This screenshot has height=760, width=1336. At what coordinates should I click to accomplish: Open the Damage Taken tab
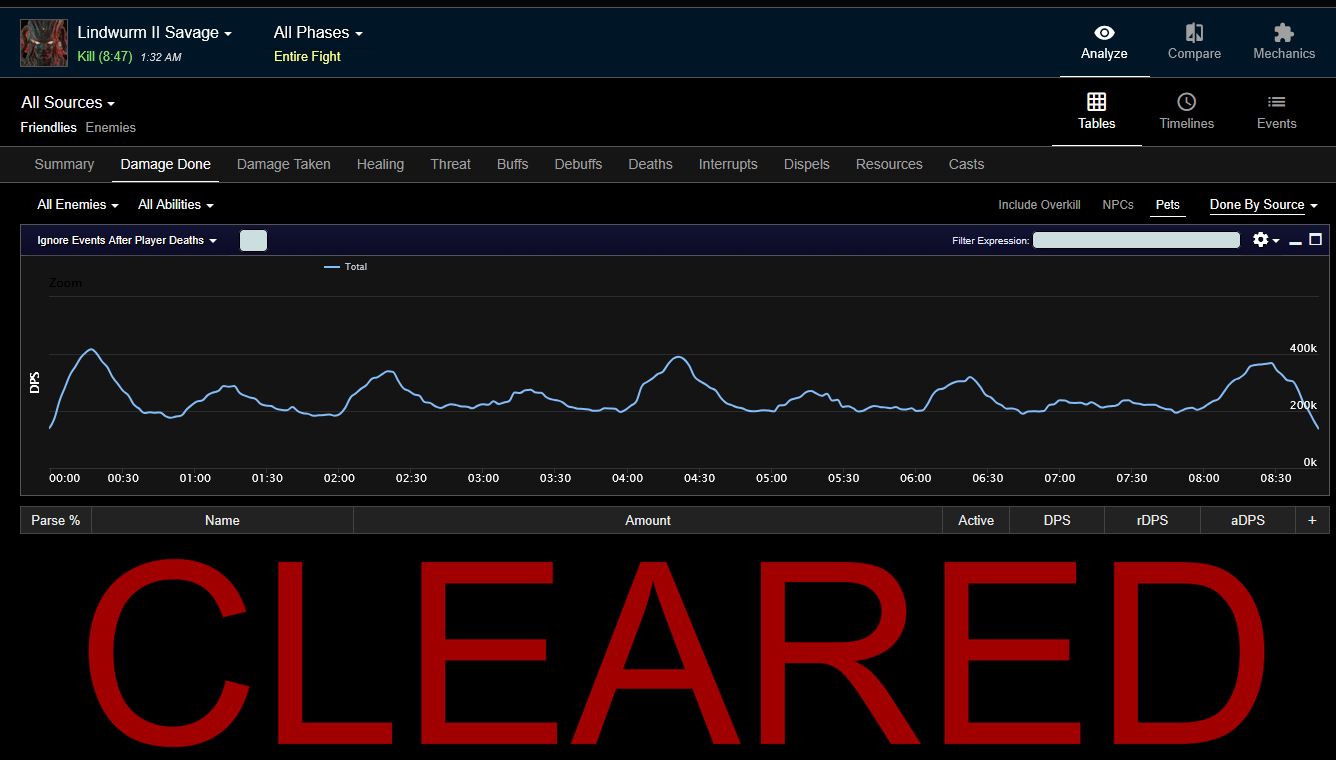click(284, 164)
